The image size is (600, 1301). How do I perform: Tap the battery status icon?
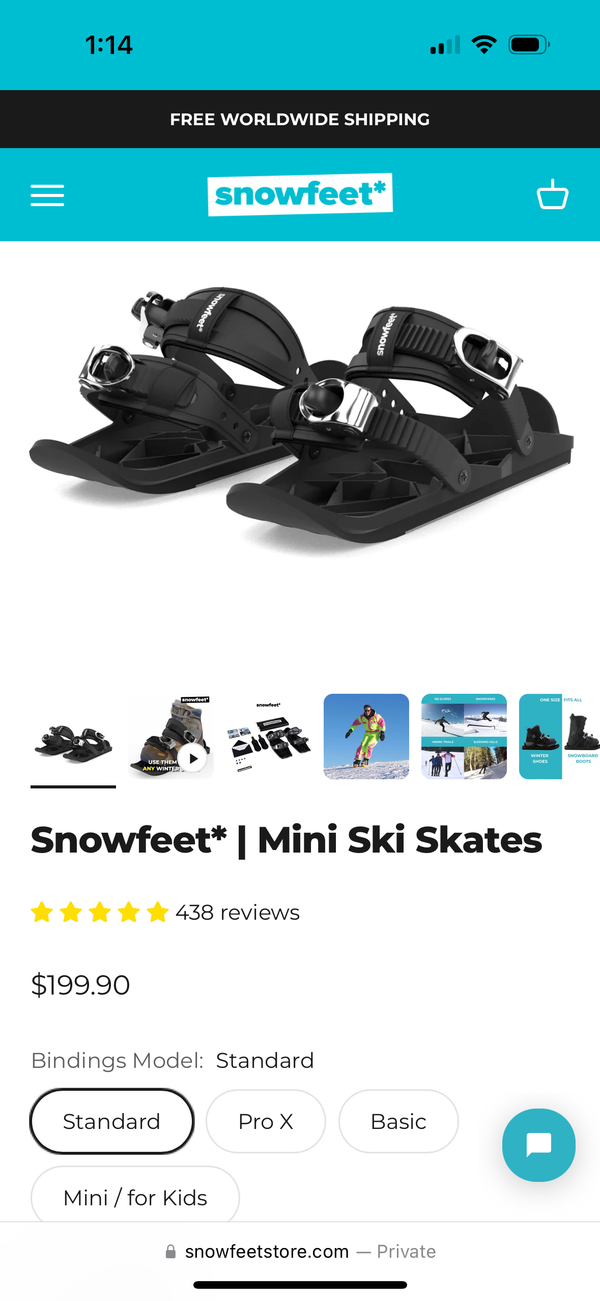[529, 45]
